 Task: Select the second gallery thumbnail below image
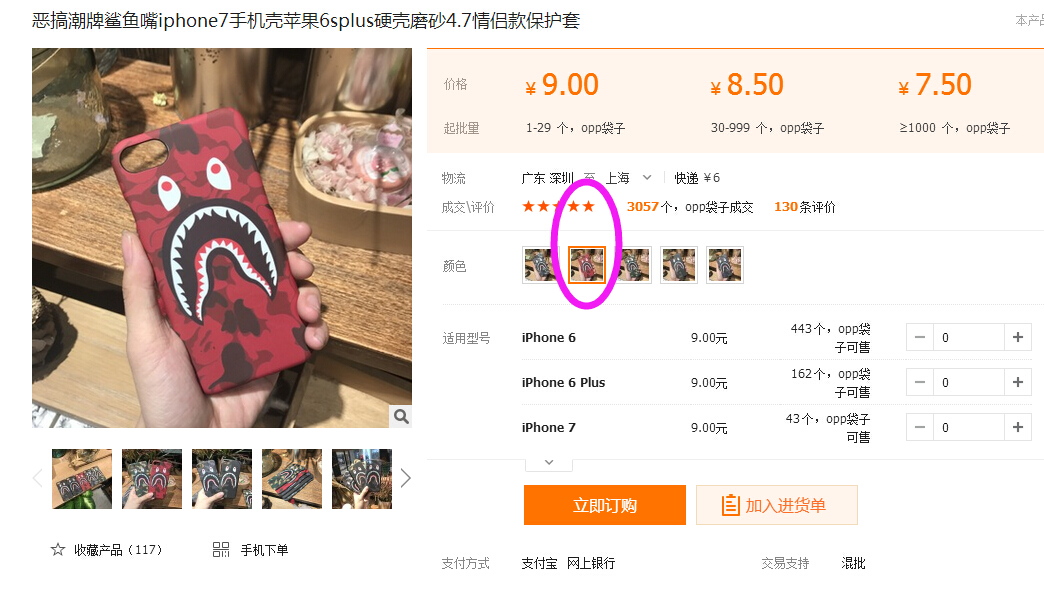pyautogui.click(x=152, y=479)
